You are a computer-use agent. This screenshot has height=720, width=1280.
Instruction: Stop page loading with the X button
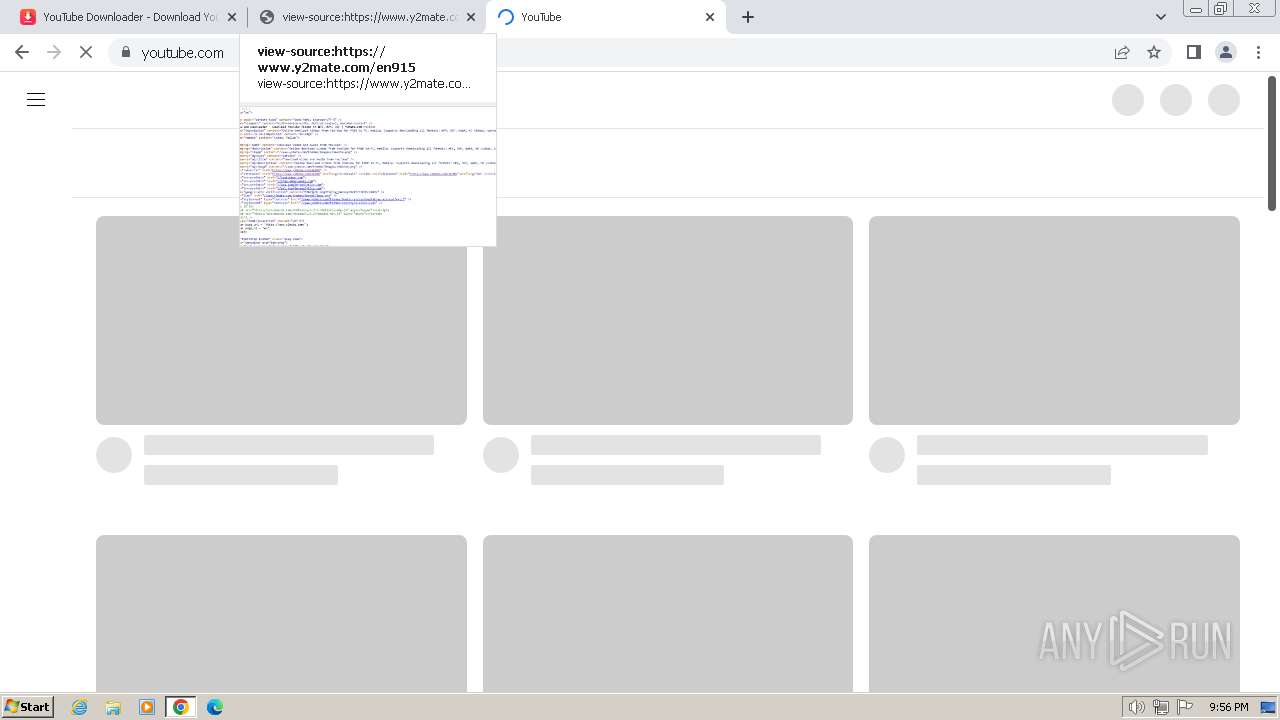coord(86,52)
